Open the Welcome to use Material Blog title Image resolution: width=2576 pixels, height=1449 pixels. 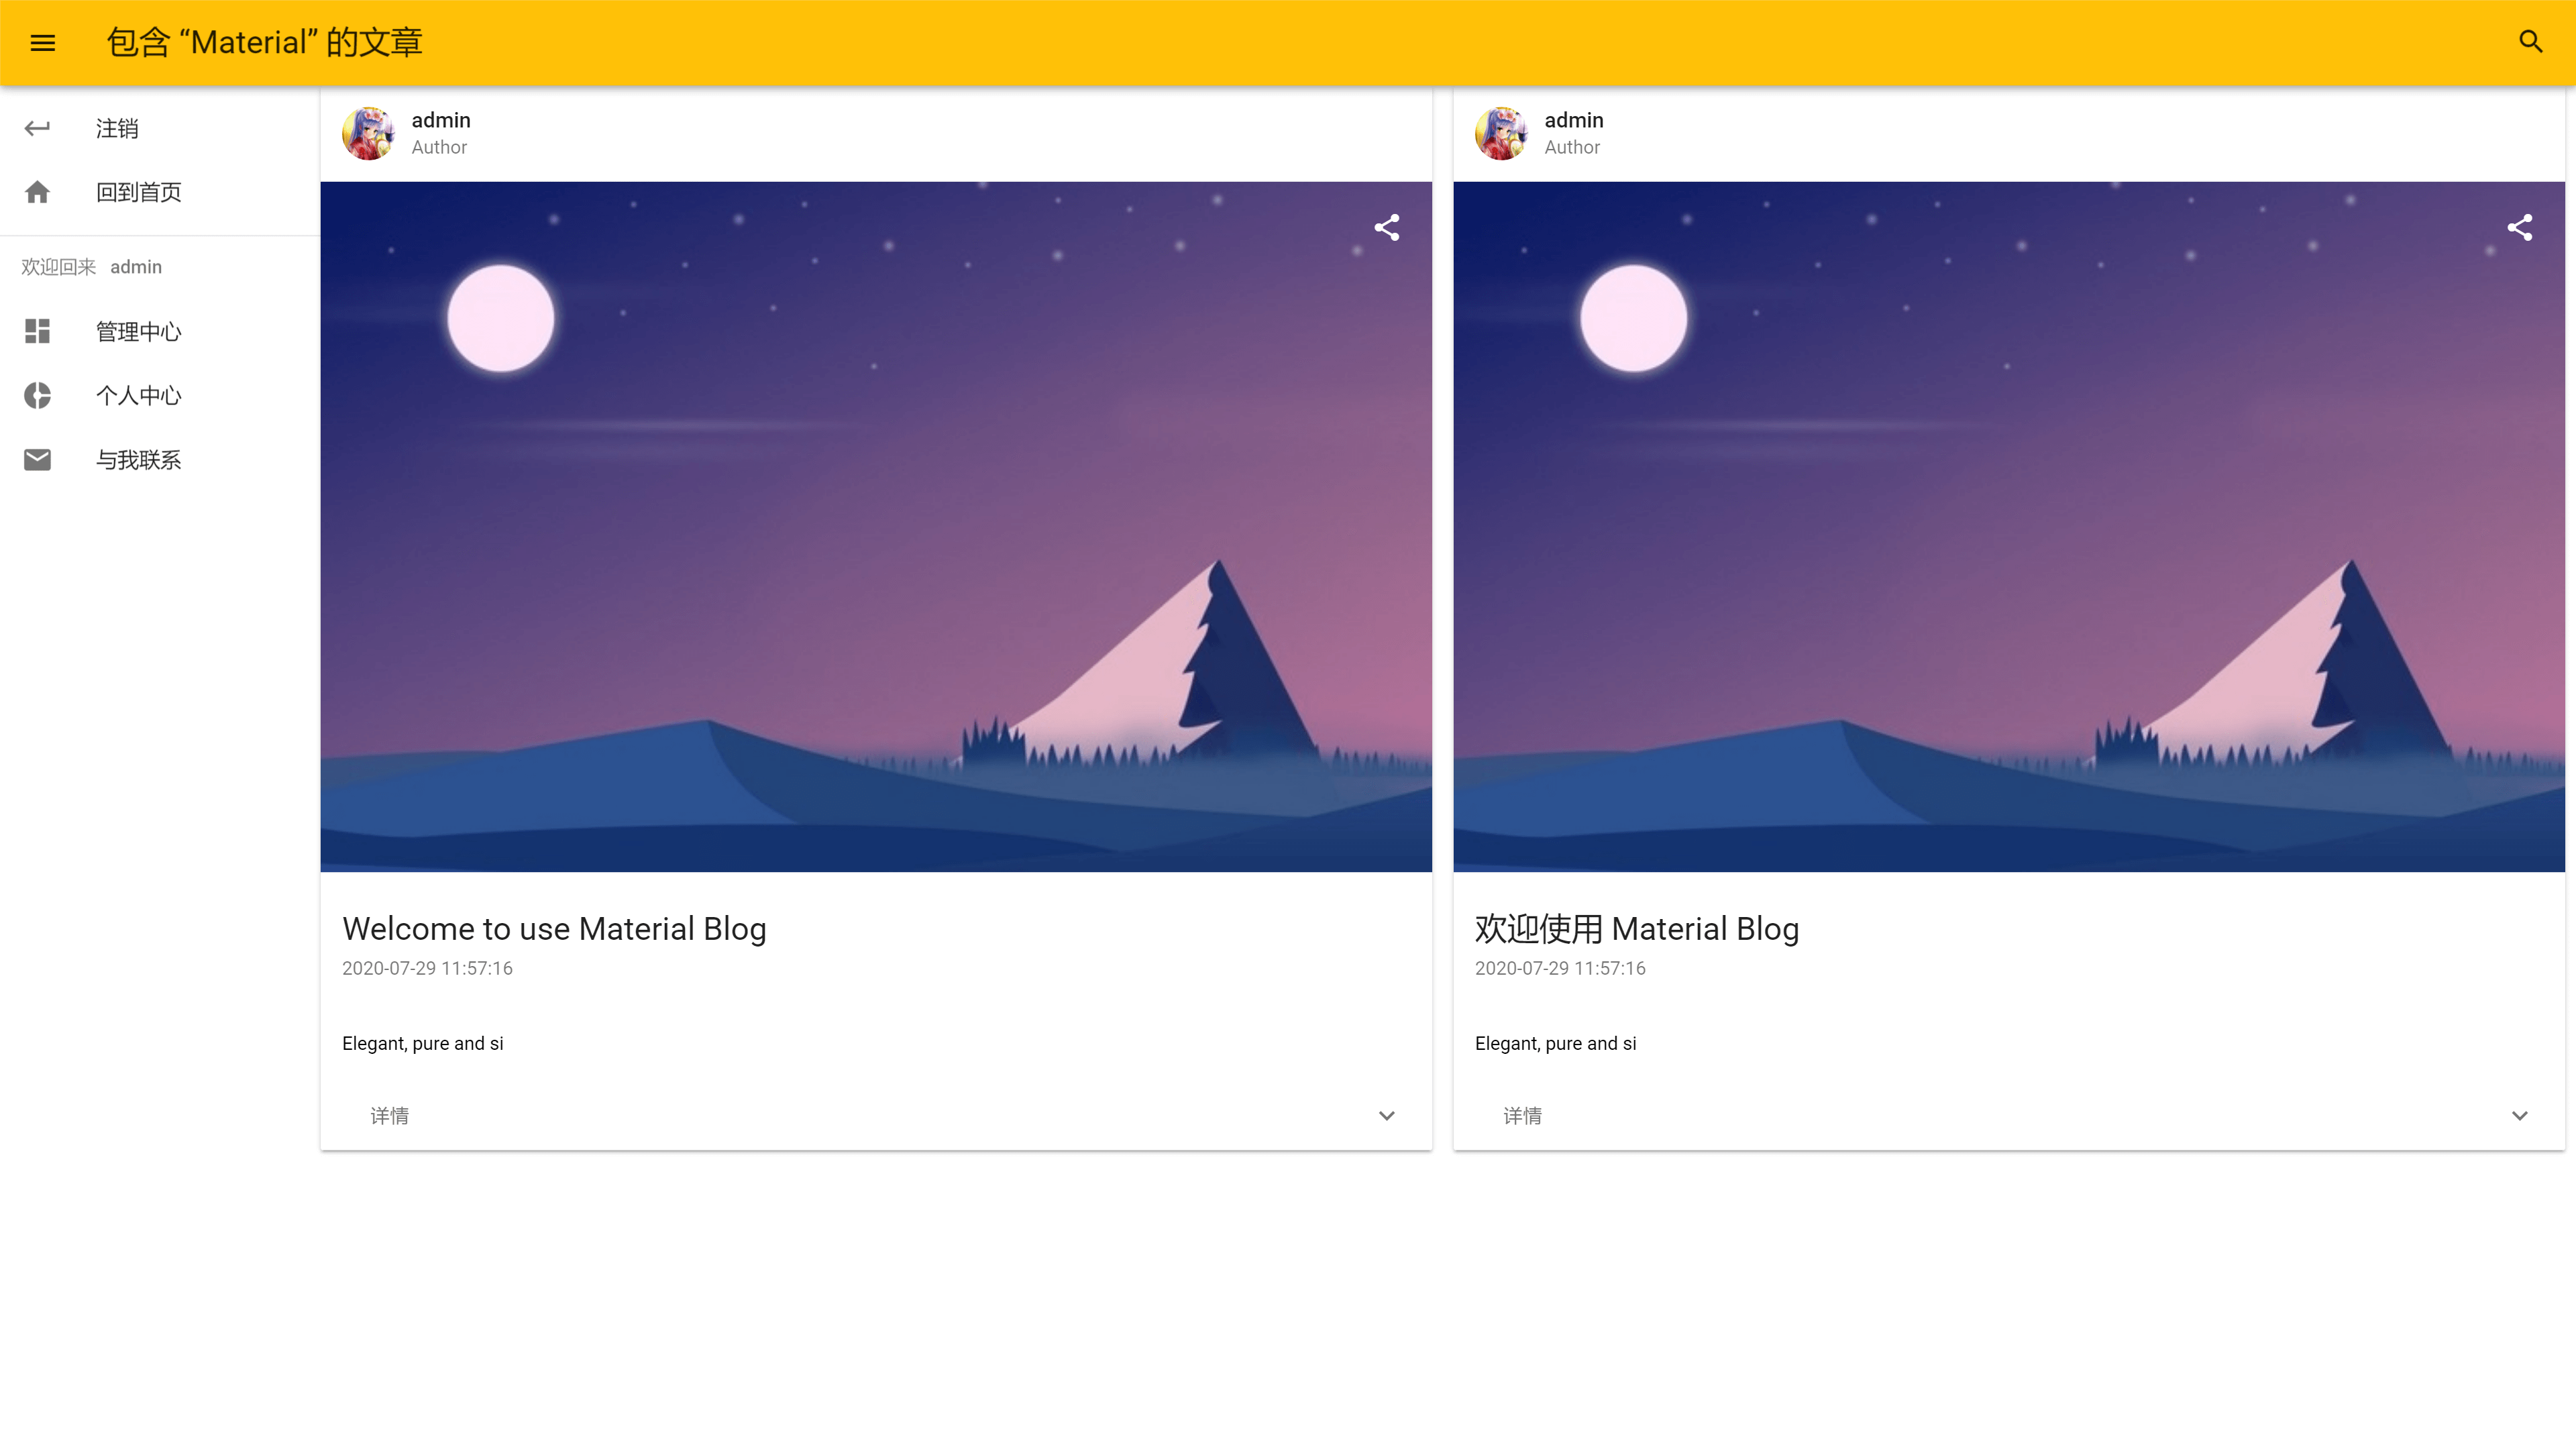[x=554, y=928]
